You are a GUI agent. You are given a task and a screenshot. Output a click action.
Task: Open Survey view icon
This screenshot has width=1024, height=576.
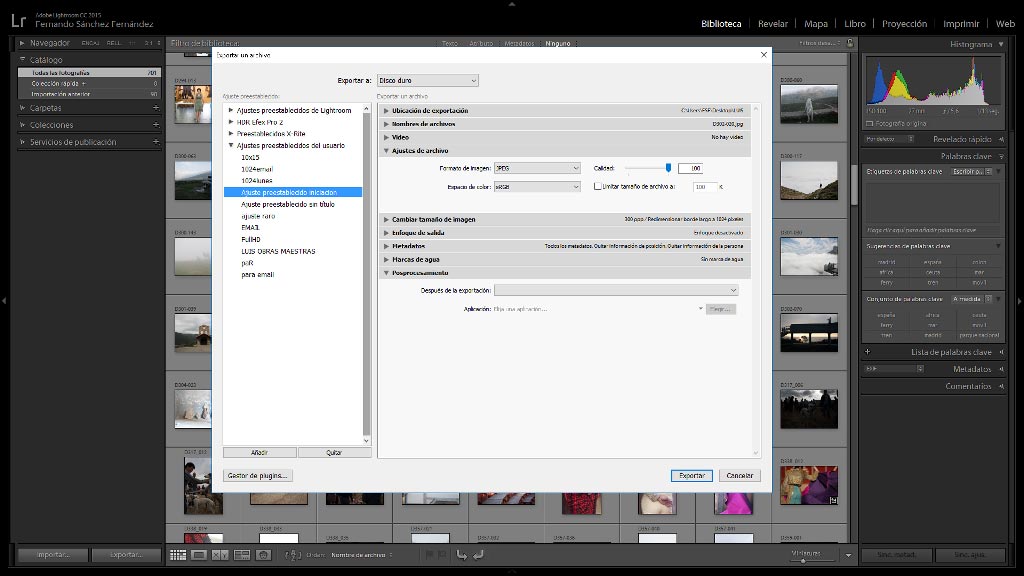coord(242,554)
